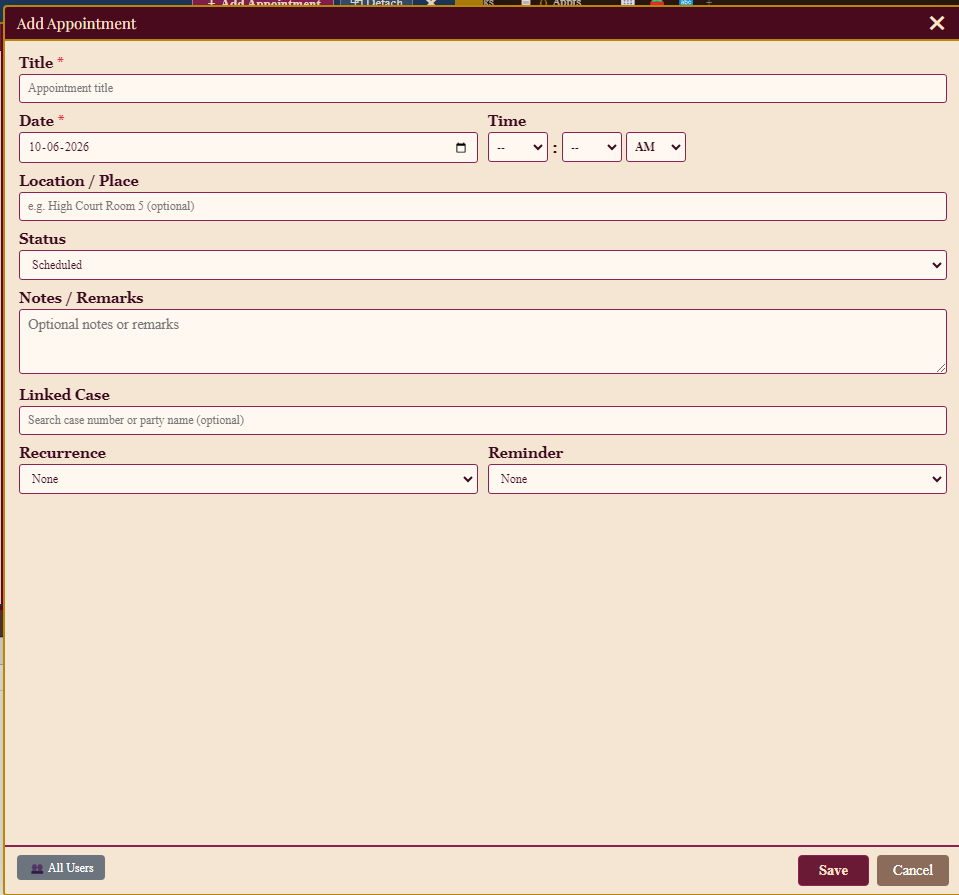
Task: Click the Location / Place input field
Action: tap(483, 206)
